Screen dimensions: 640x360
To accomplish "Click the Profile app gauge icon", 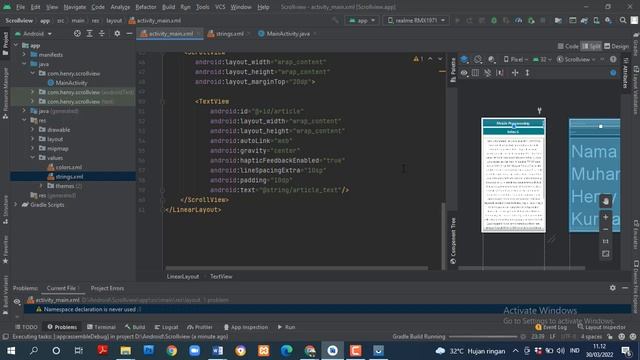I will click(518, 20).
